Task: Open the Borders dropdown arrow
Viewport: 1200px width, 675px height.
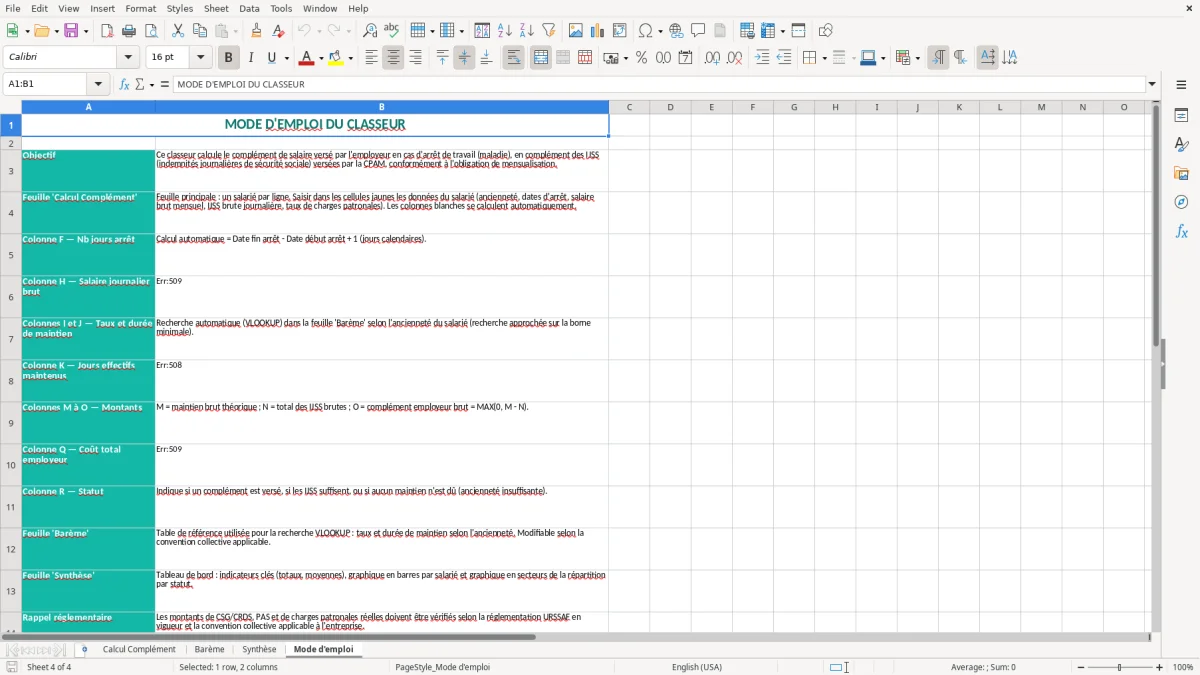Action: pyautogui.click(x=824, y=58)
